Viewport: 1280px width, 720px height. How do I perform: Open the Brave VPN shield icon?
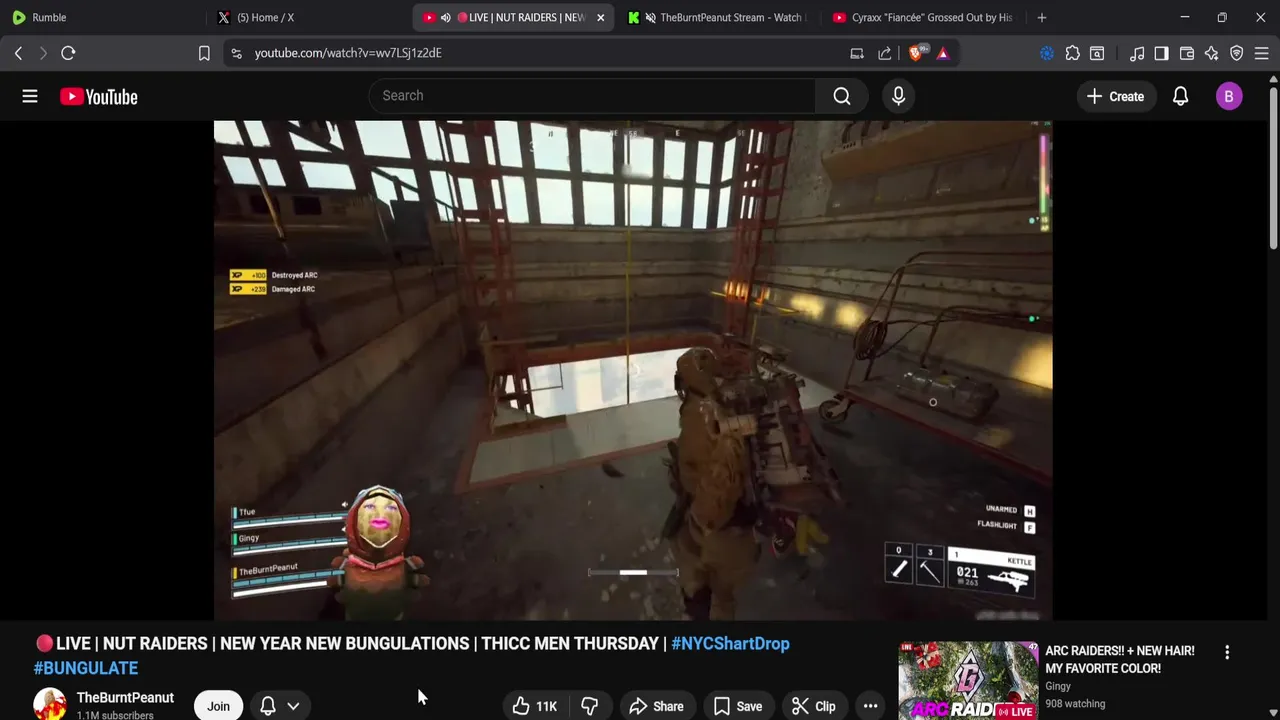[1237, 53]
